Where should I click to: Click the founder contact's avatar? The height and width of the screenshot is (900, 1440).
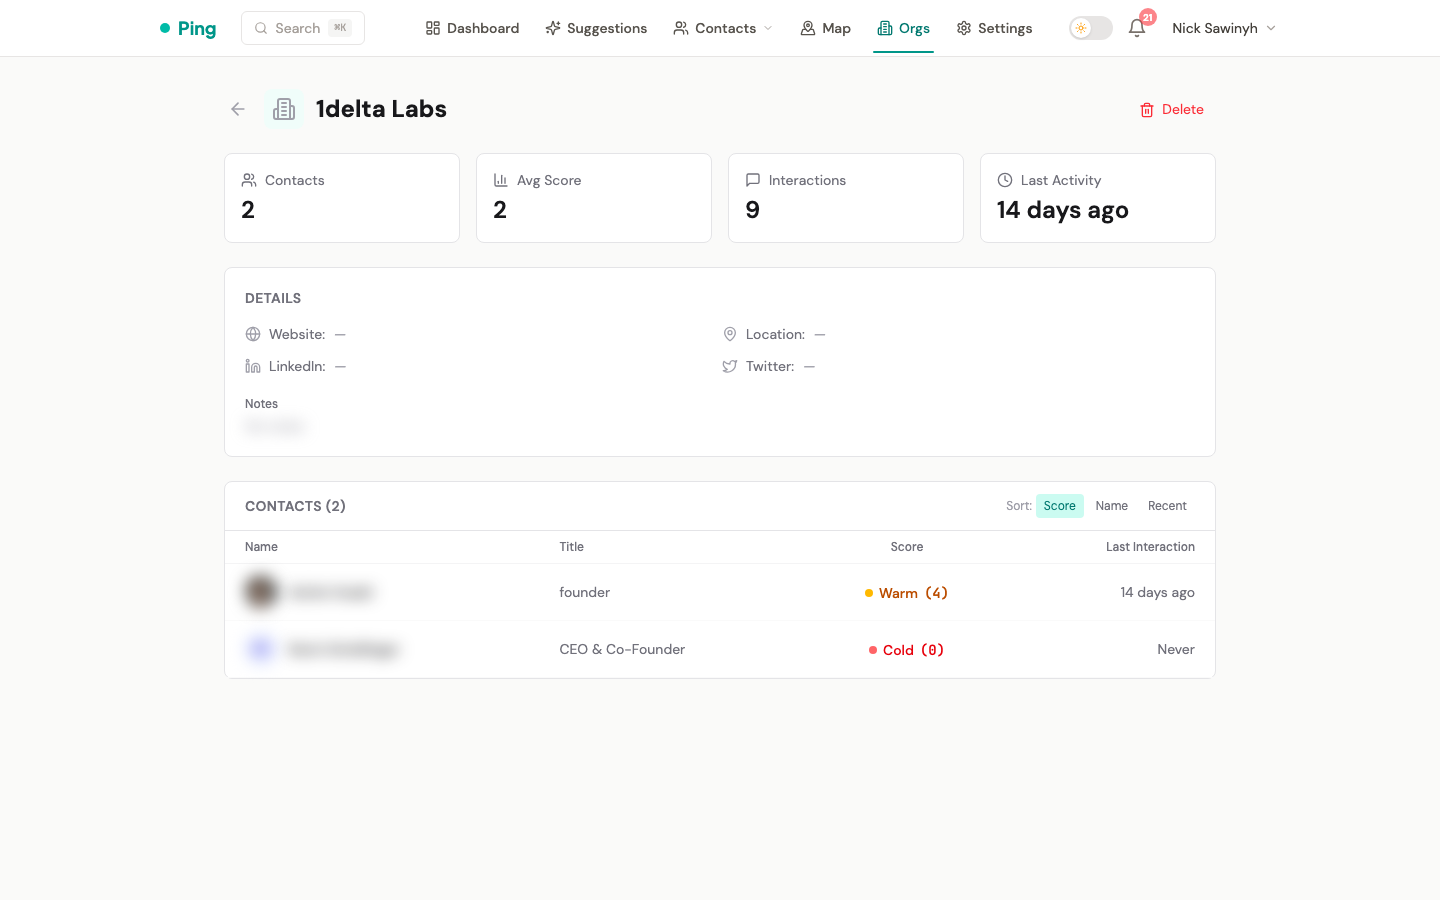261,592
